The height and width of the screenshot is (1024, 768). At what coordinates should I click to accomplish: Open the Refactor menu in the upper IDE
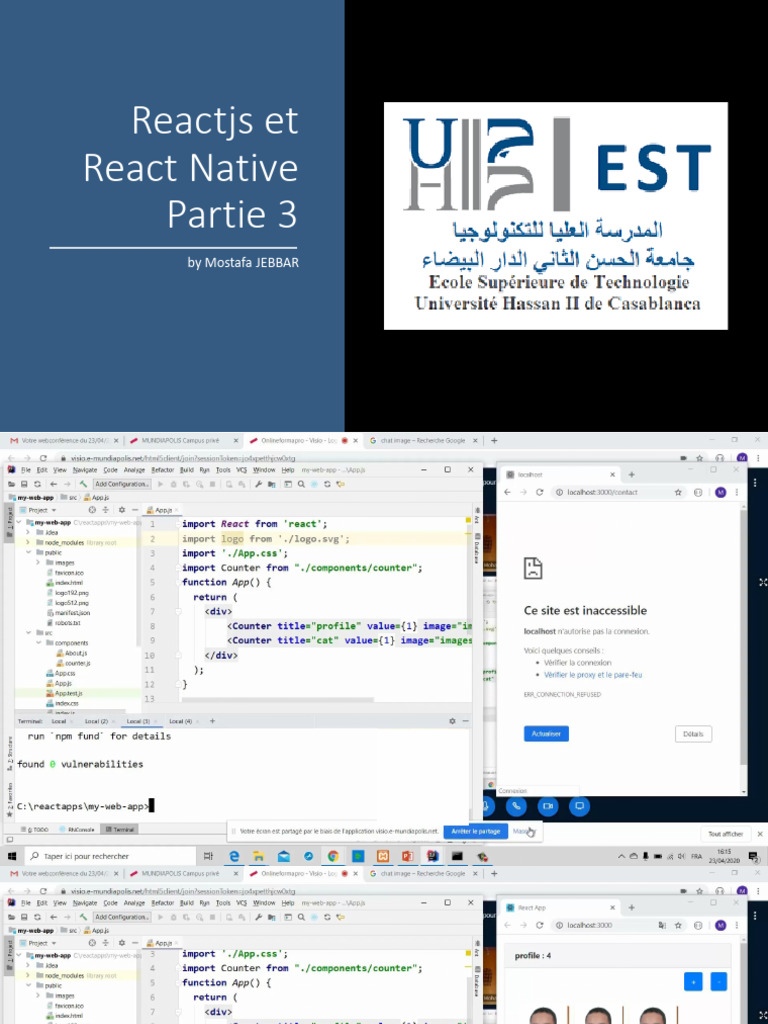[x=162, y=469]
